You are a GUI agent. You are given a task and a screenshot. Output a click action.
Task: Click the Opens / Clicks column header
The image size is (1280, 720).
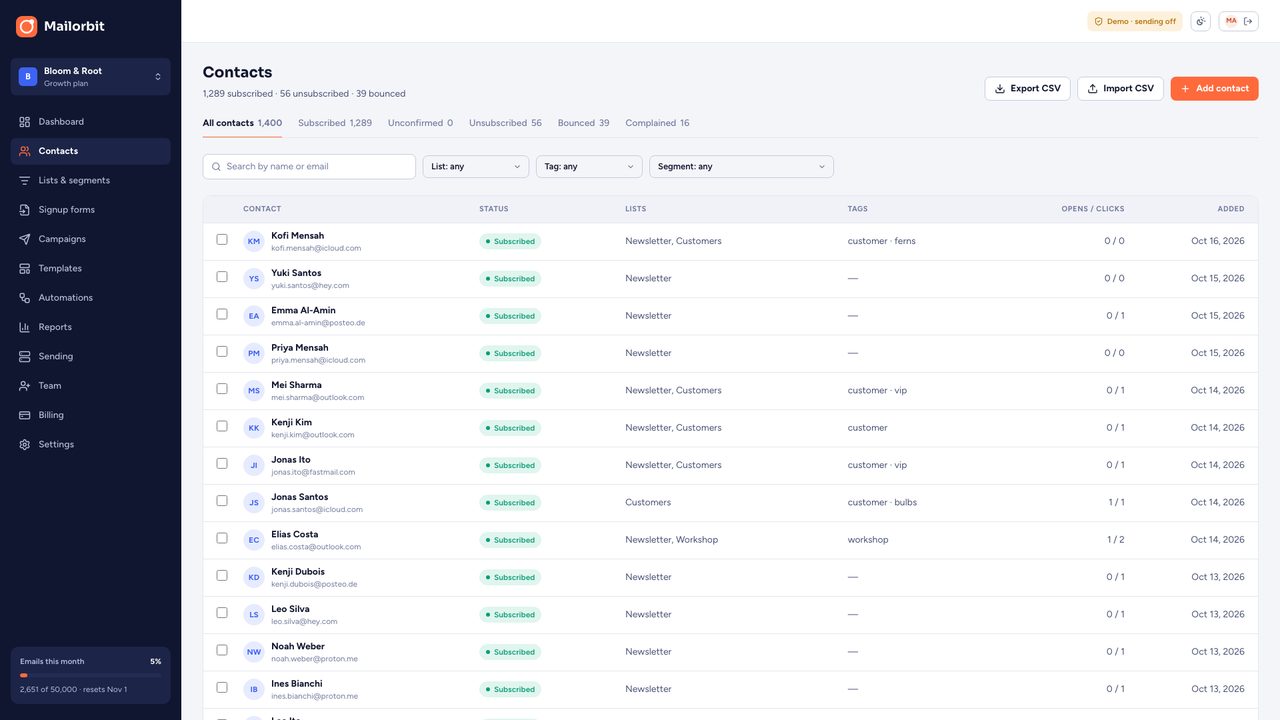point(1092,209)
